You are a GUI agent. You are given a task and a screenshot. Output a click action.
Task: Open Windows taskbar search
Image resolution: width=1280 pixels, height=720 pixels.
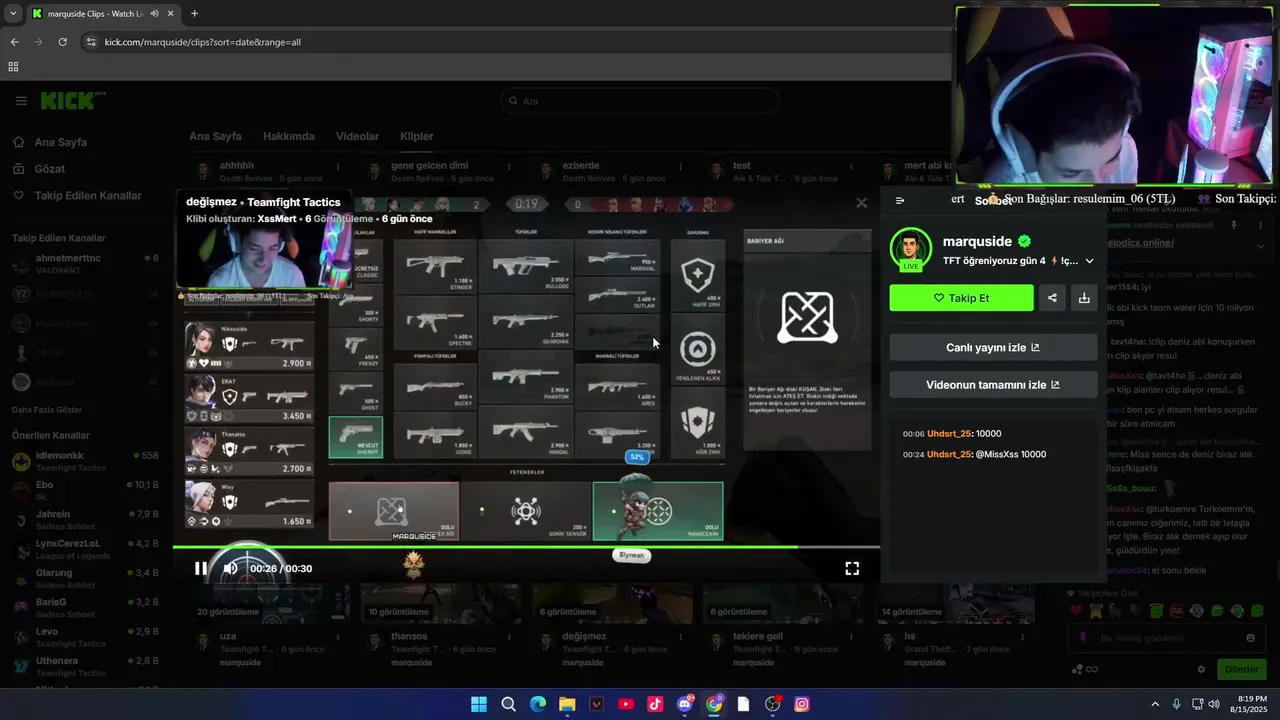click(508, 704)
